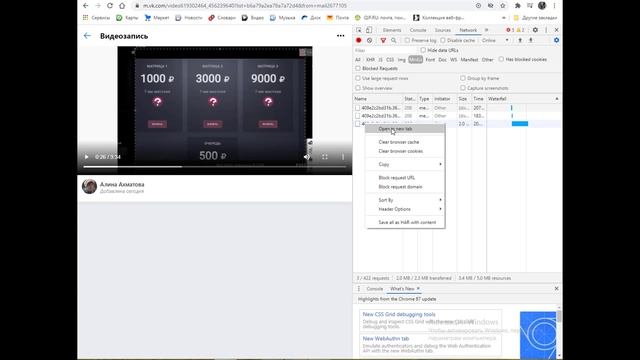Filter requests by XHR type

(x=370, y=60)
